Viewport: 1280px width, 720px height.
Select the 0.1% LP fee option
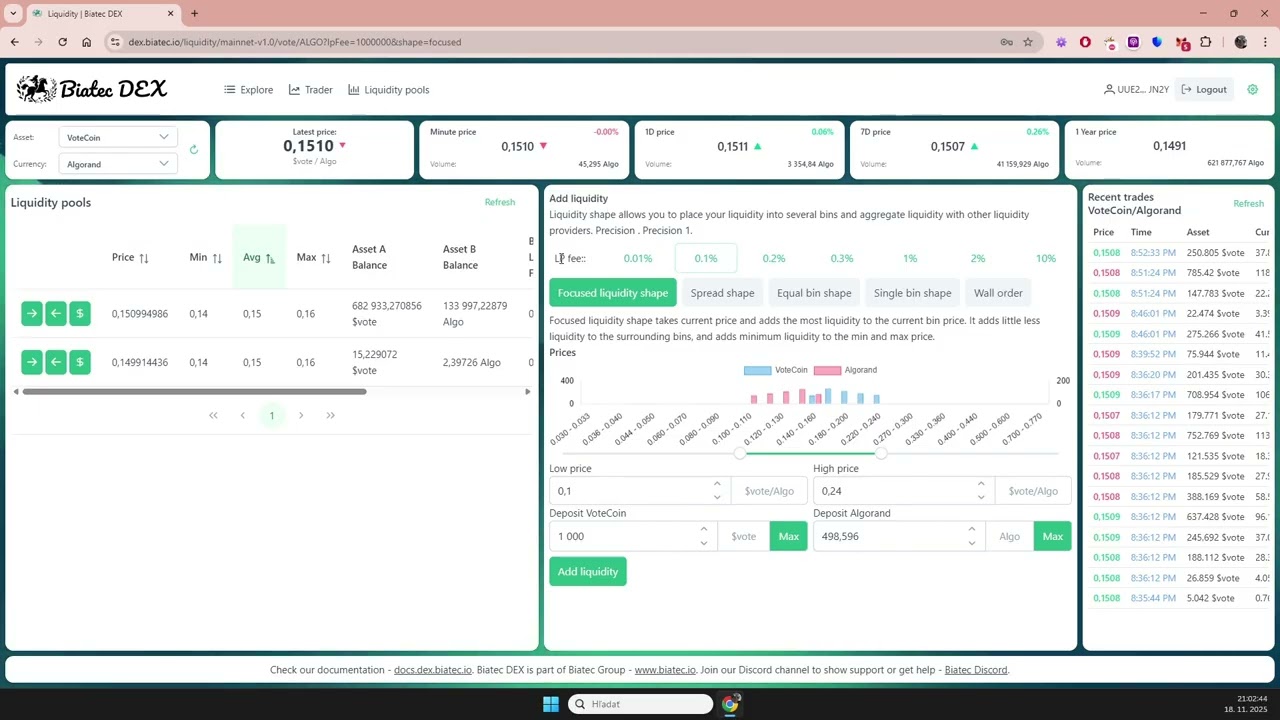click(706, 258)
